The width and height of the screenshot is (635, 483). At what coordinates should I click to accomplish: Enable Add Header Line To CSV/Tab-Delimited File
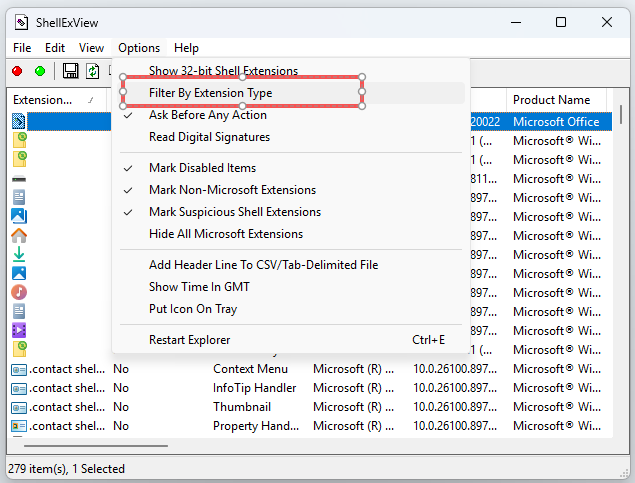click(x=291, y=265)
